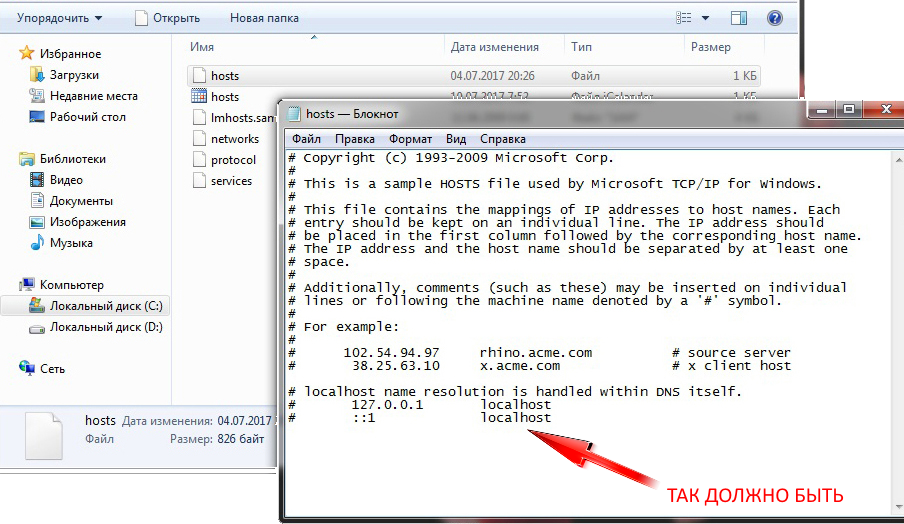This screenshot has width=904, height=524.
Task: Click 'rhino.acme.com' text in Notepad
Action: click(x=536, y=353)
